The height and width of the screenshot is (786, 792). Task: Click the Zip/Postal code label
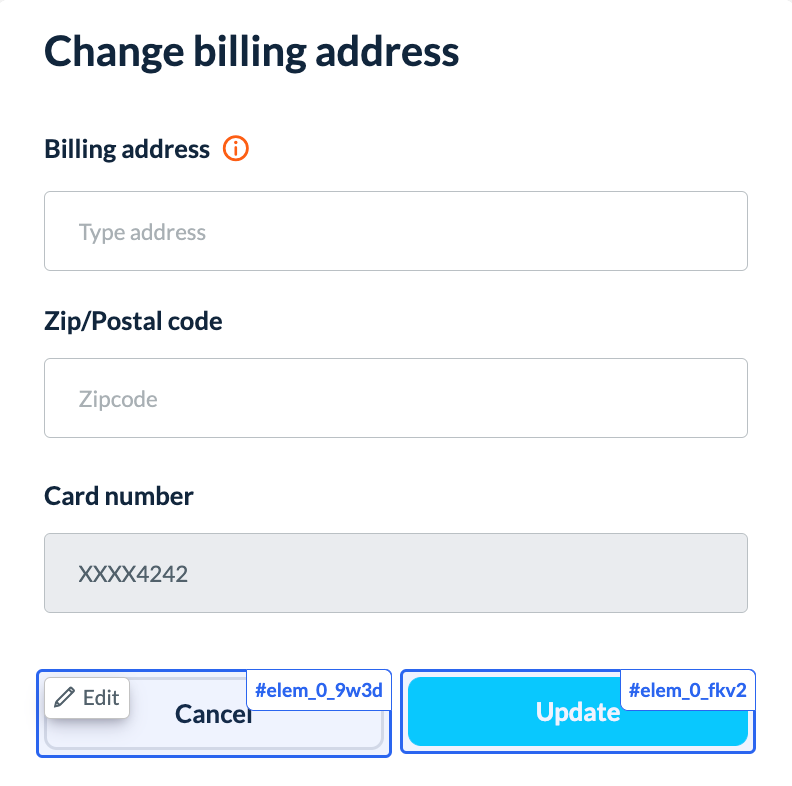pyautogui.click(x=133, y=321)
